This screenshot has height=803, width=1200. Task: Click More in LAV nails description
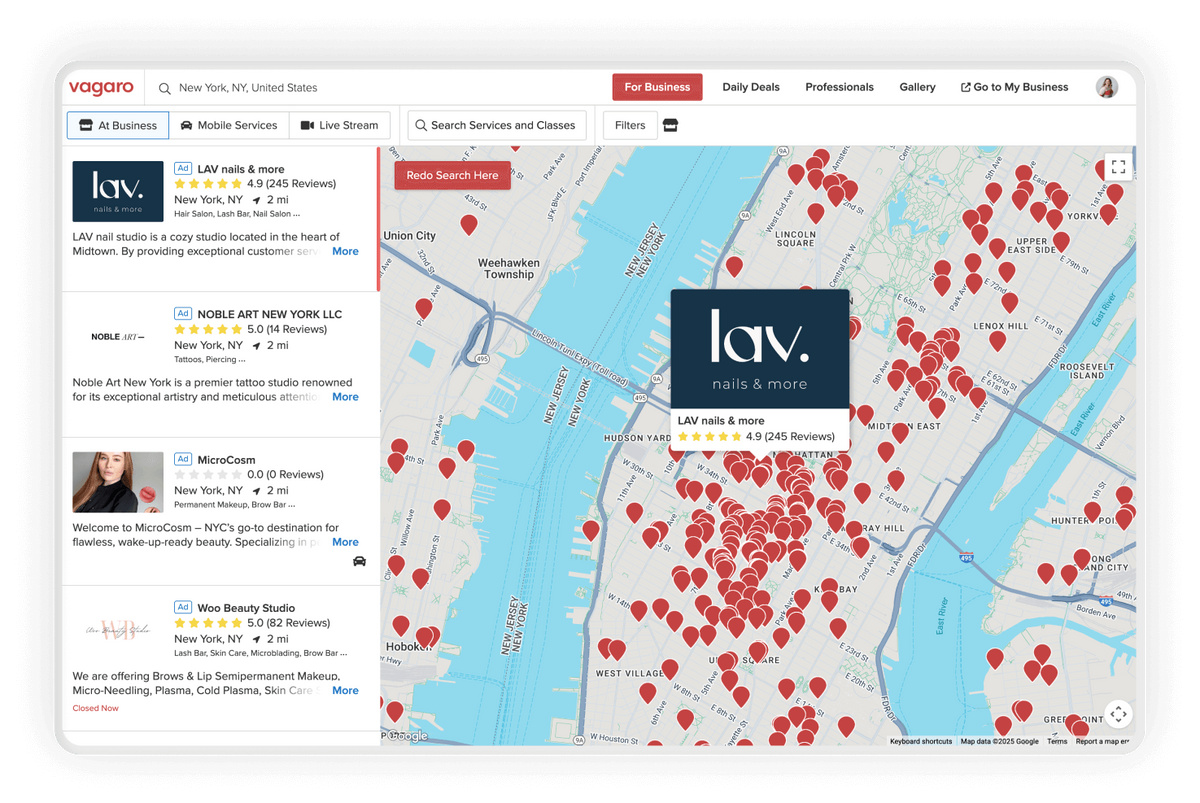[x=345, y=252]
